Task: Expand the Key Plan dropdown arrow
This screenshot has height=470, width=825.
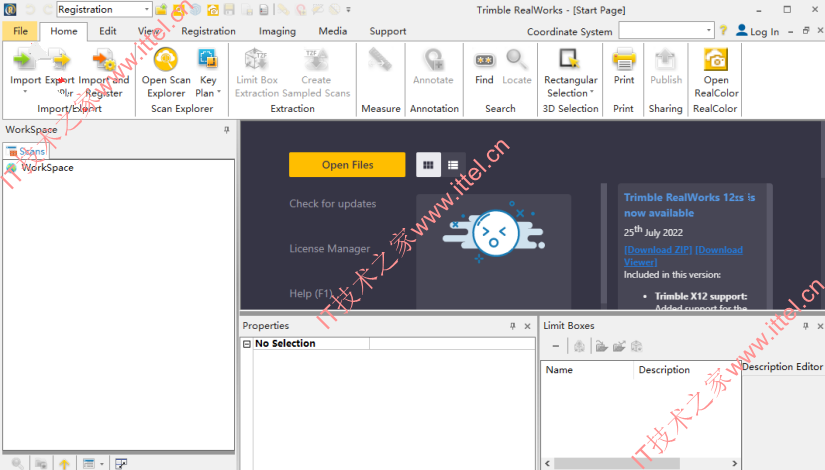Action: [219, 92]
